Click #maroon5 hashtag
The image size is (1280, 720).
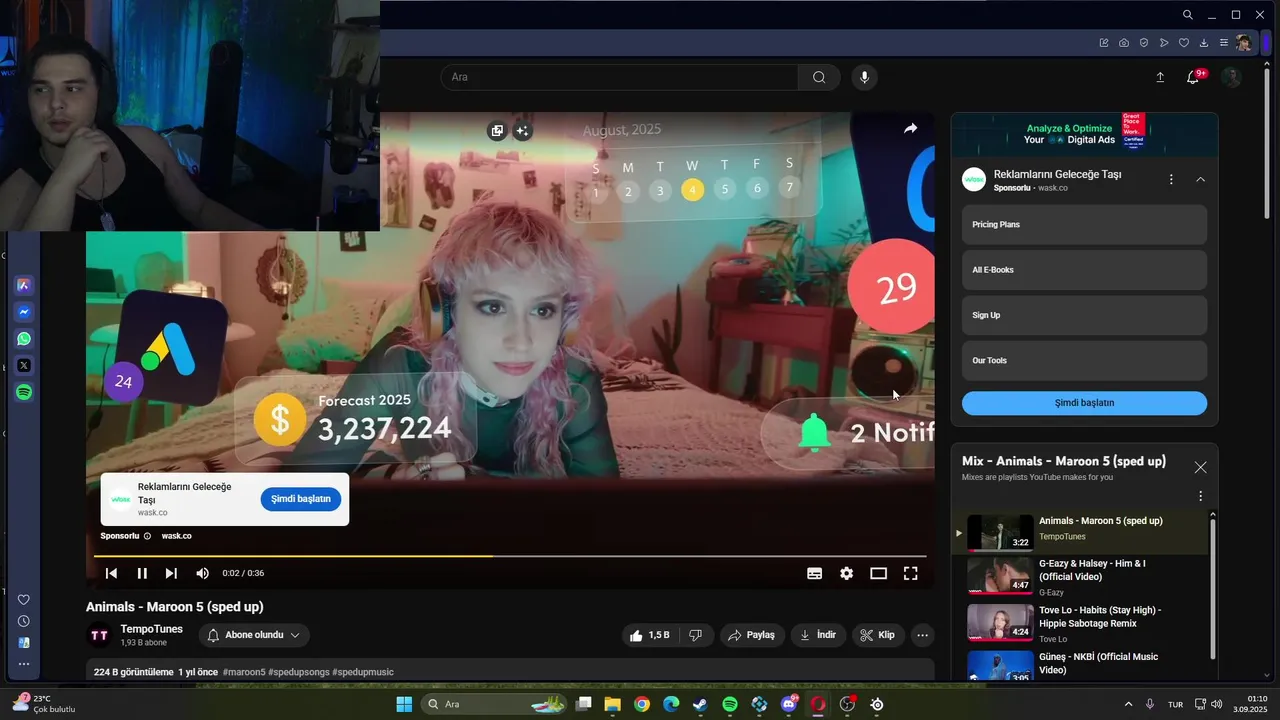244,672
